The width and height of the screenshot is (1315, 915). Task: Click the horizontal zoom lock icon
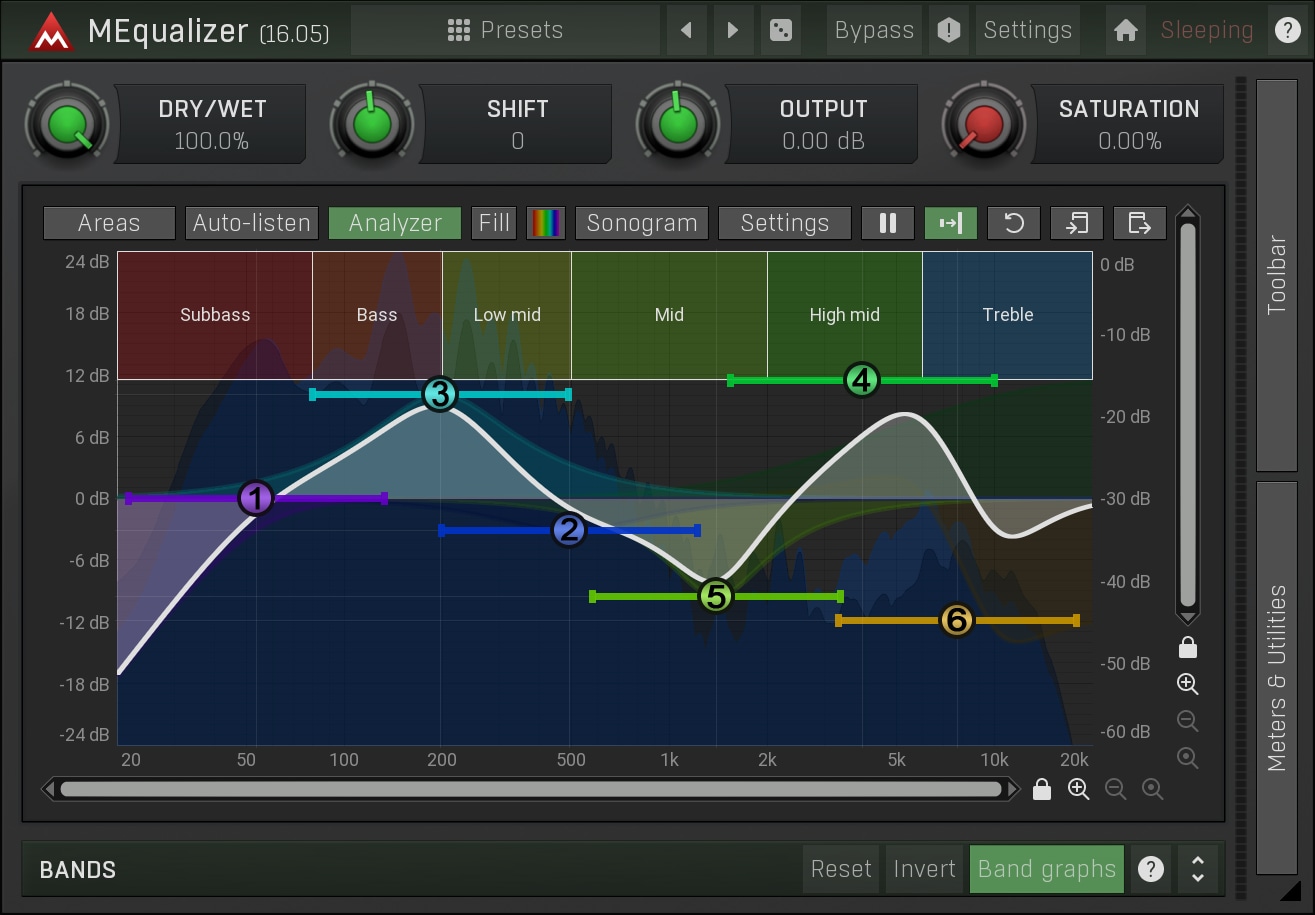tap(1042, 789)
